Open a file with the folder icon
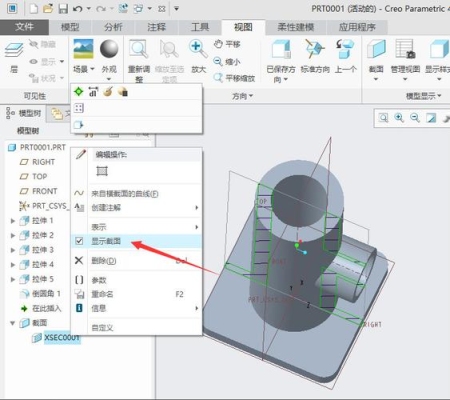 tap(48, 9)
